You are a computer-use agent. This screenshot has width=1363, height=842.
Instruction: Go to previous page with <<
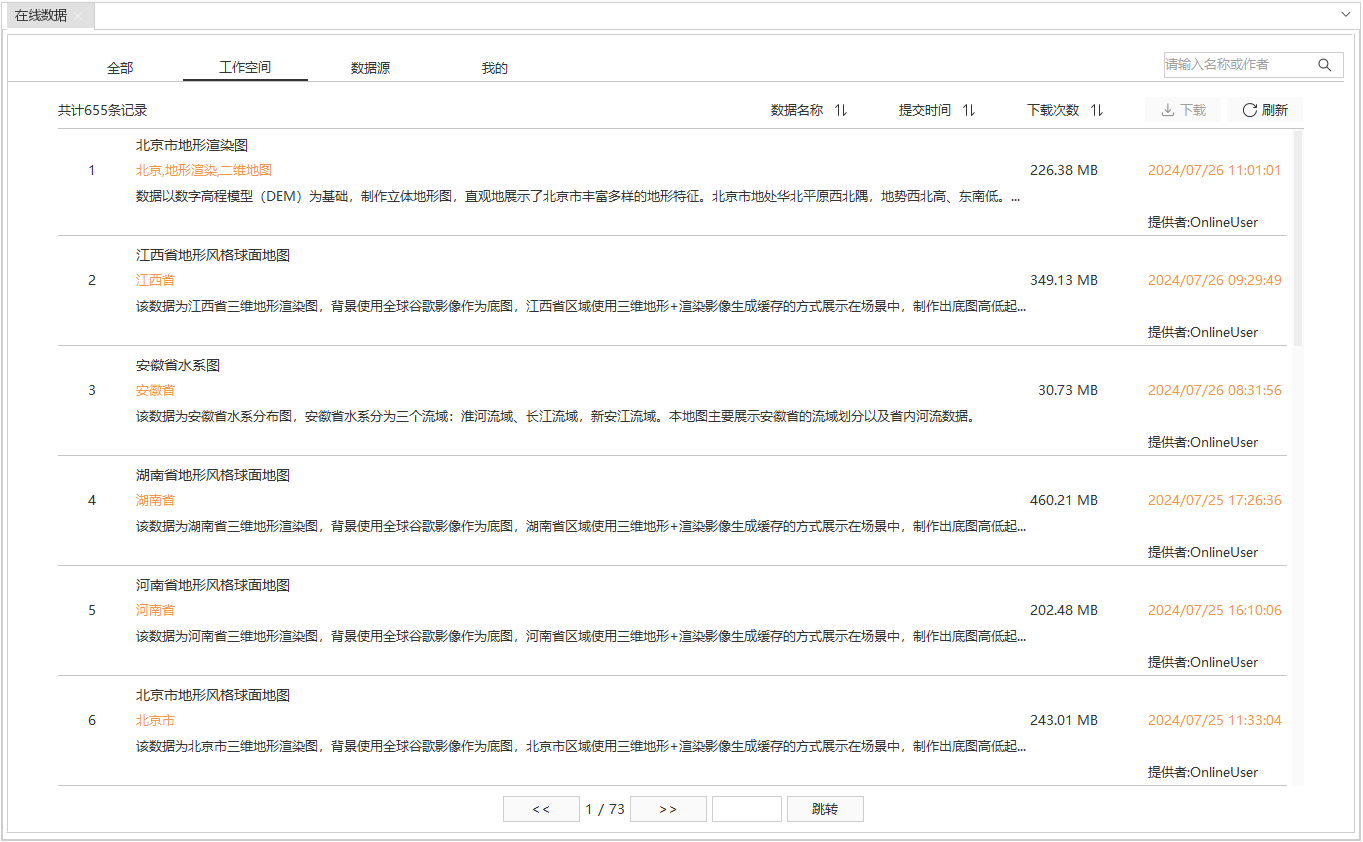pos(541,809)
